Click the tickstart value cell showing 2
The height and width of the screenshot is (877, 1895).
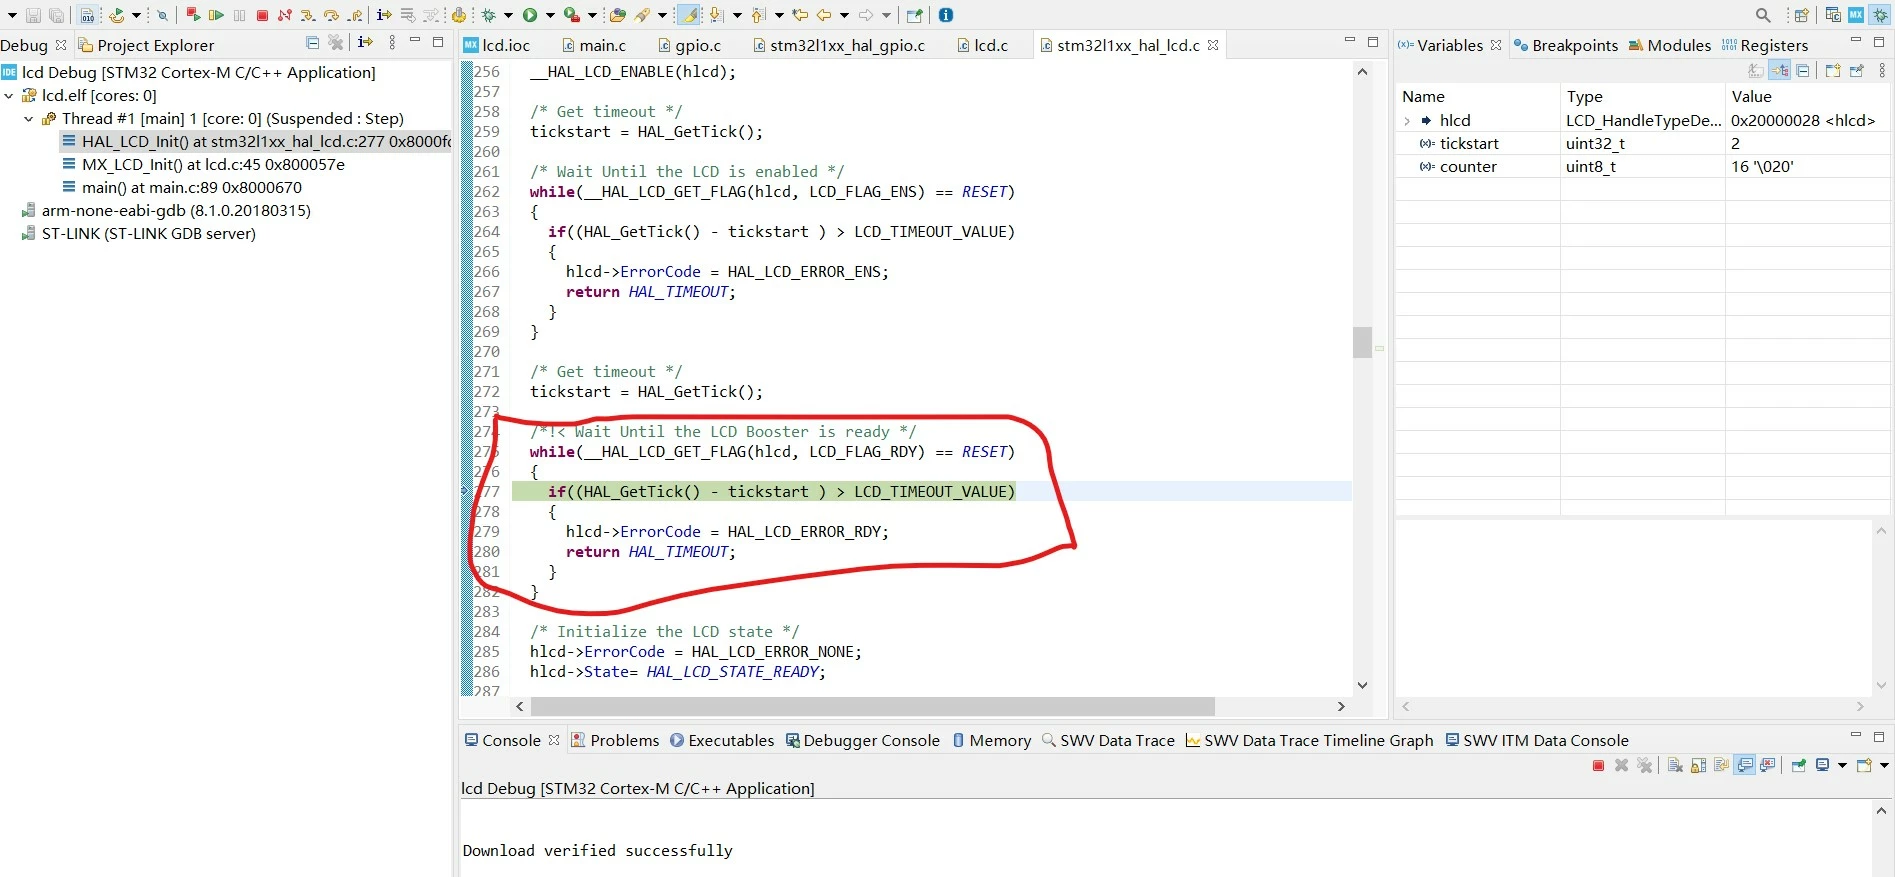1808,144
